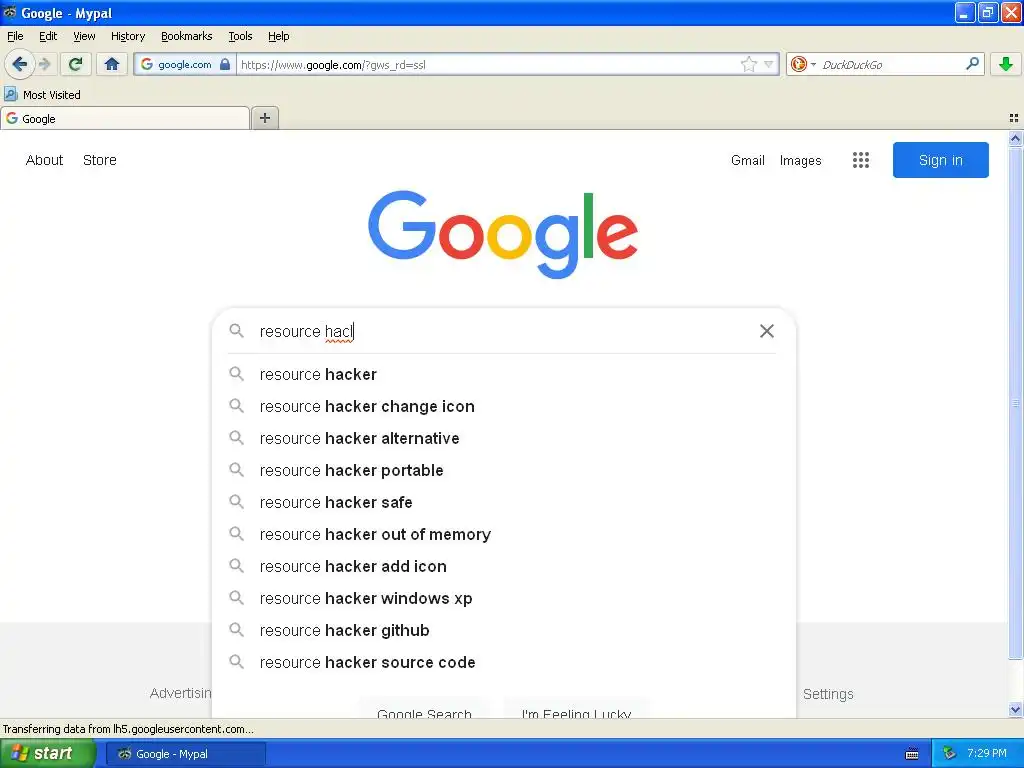
Task: Open the URL history dropdown arrow
Action: pyautogui.click(x=769, y=64)
